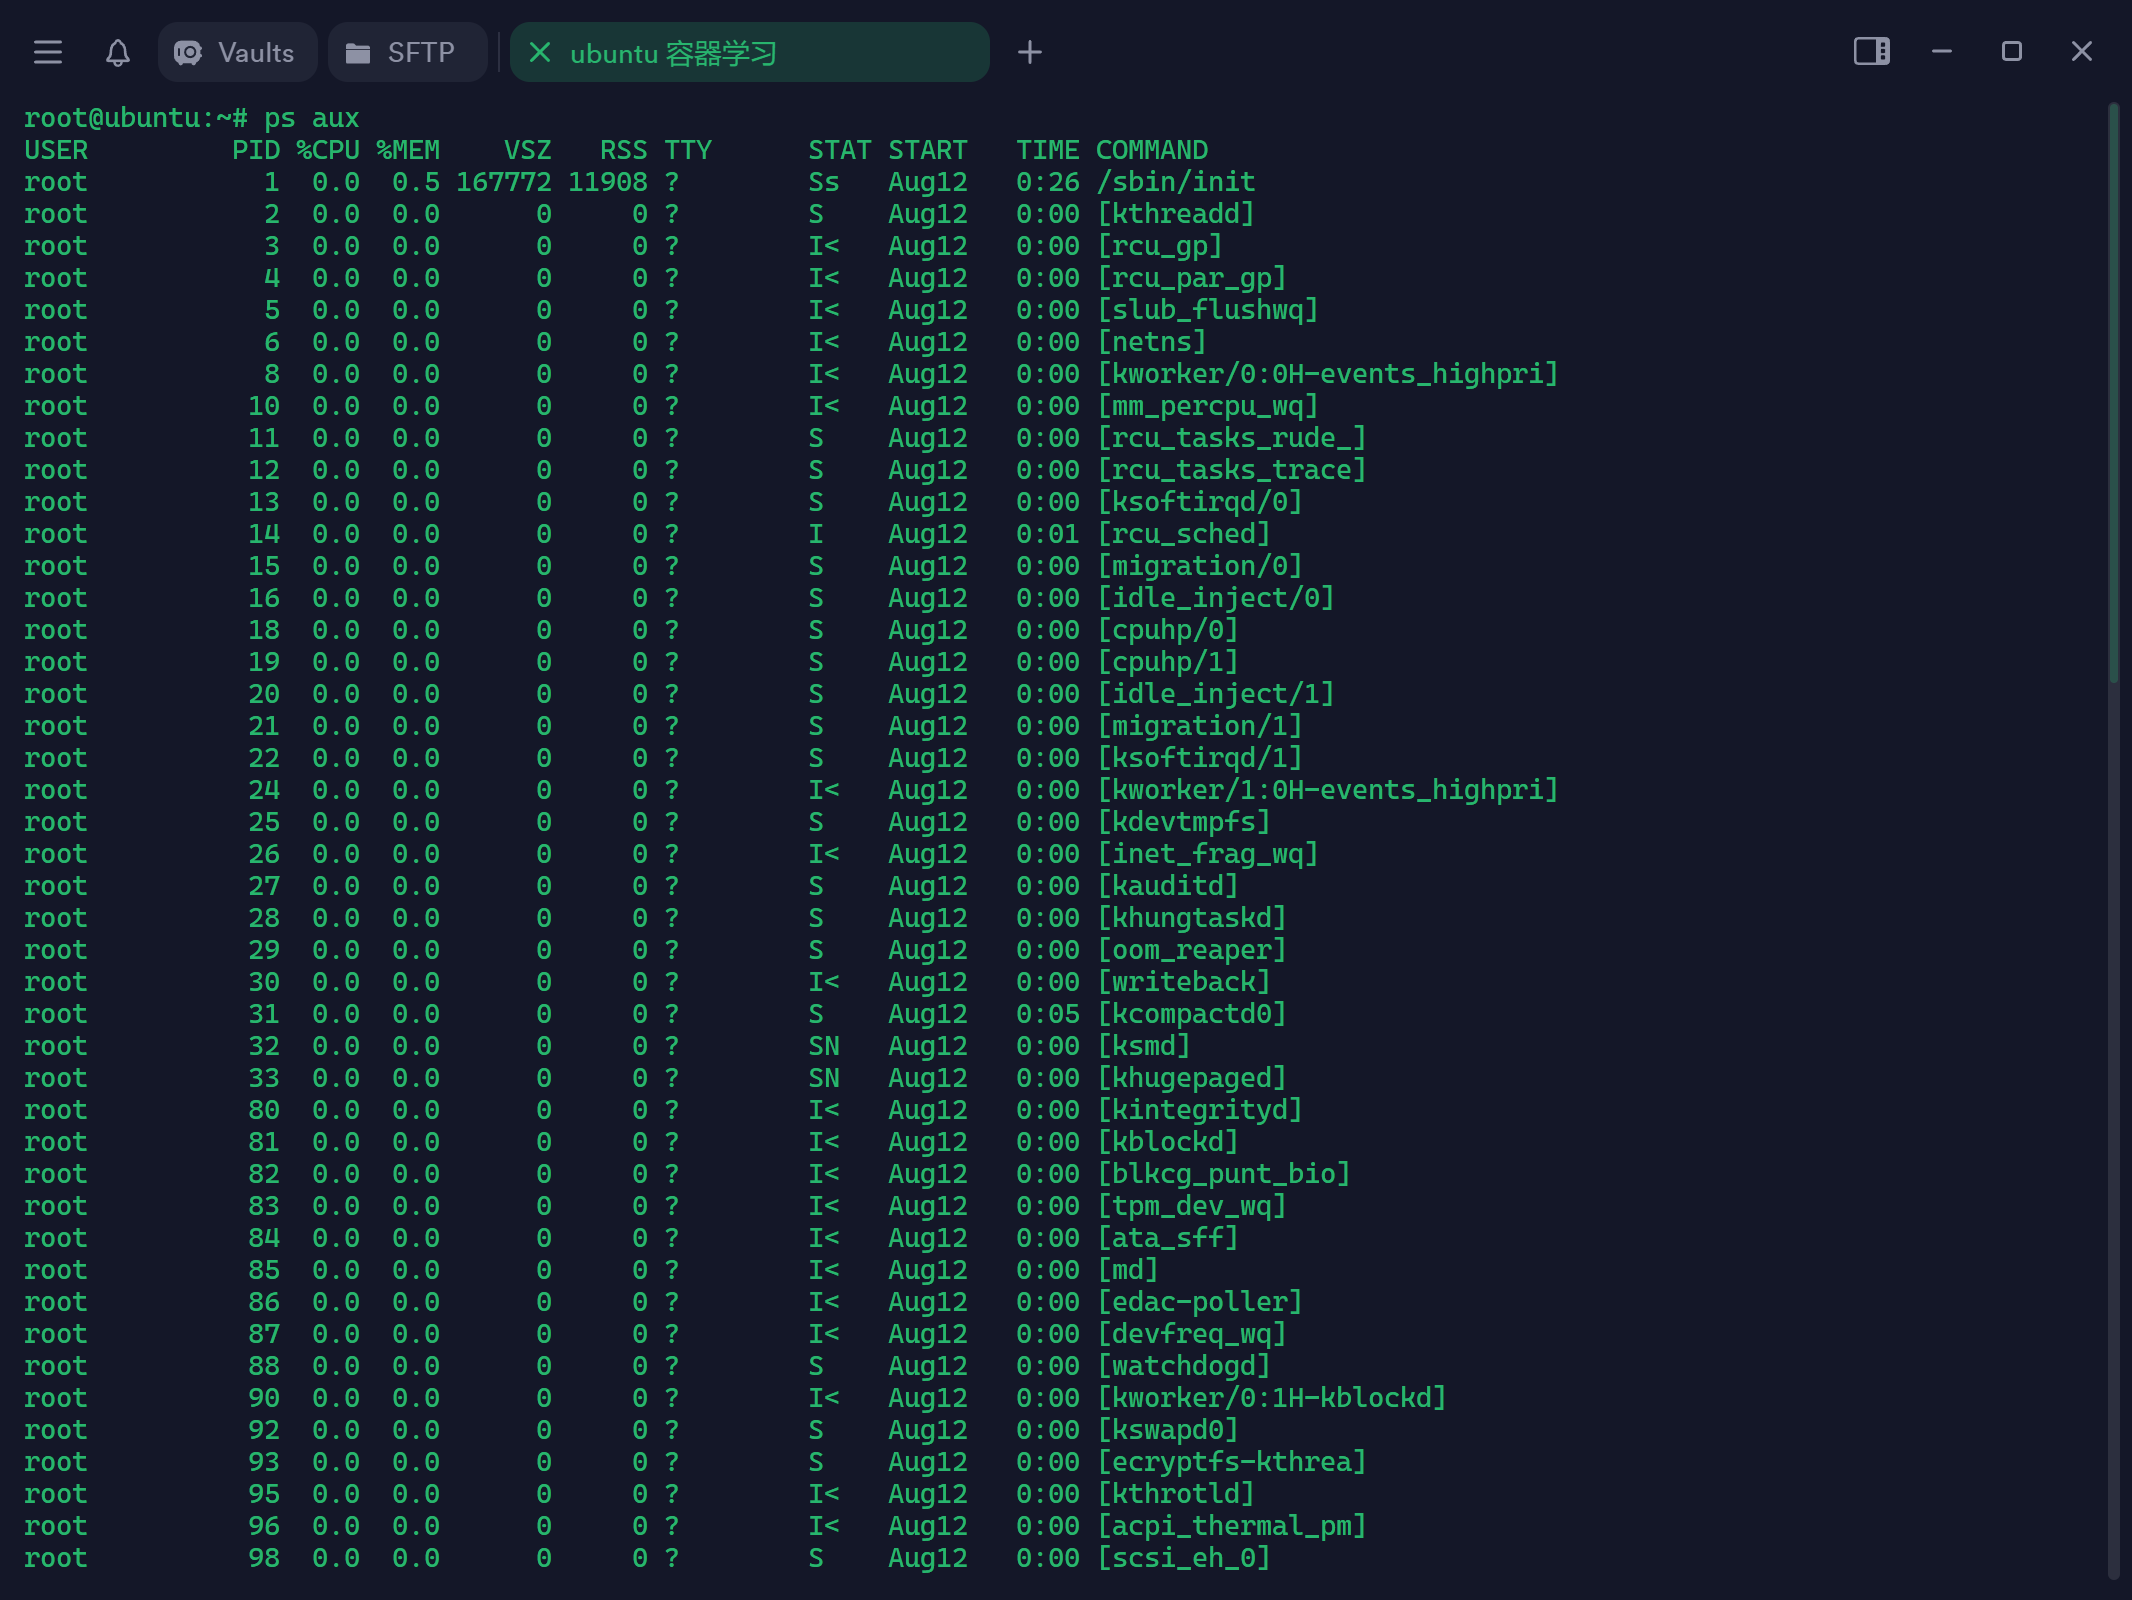Open a new tab with plus icon

point(1029,52)
